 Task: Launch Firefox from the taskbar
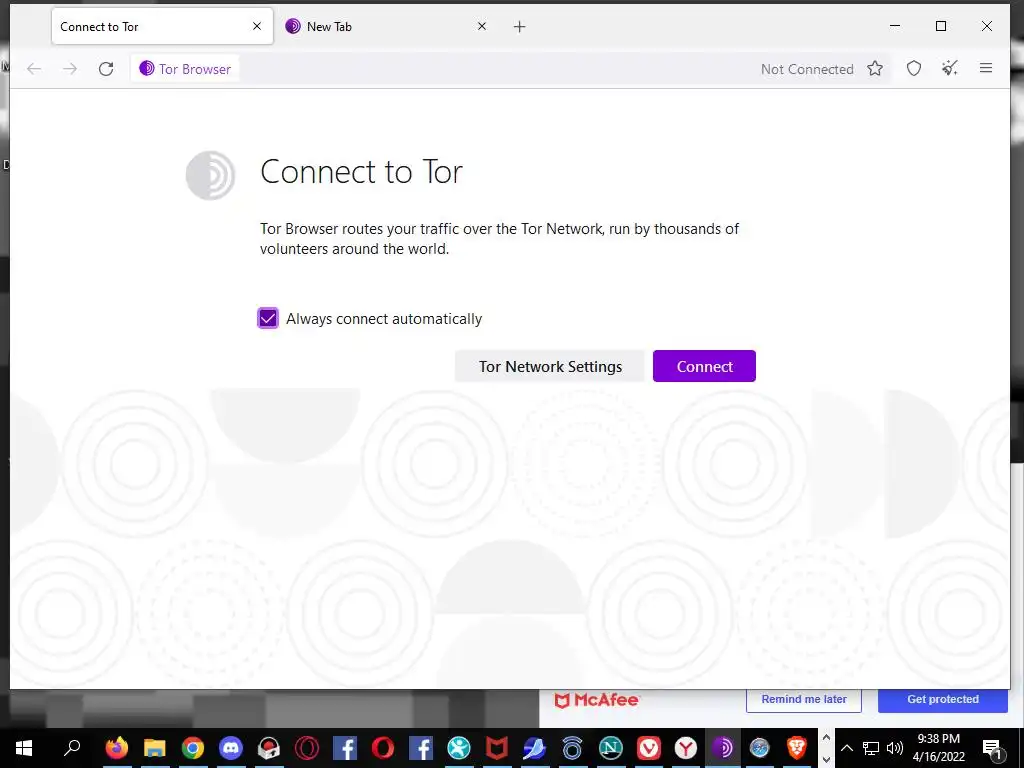[116, 748]
